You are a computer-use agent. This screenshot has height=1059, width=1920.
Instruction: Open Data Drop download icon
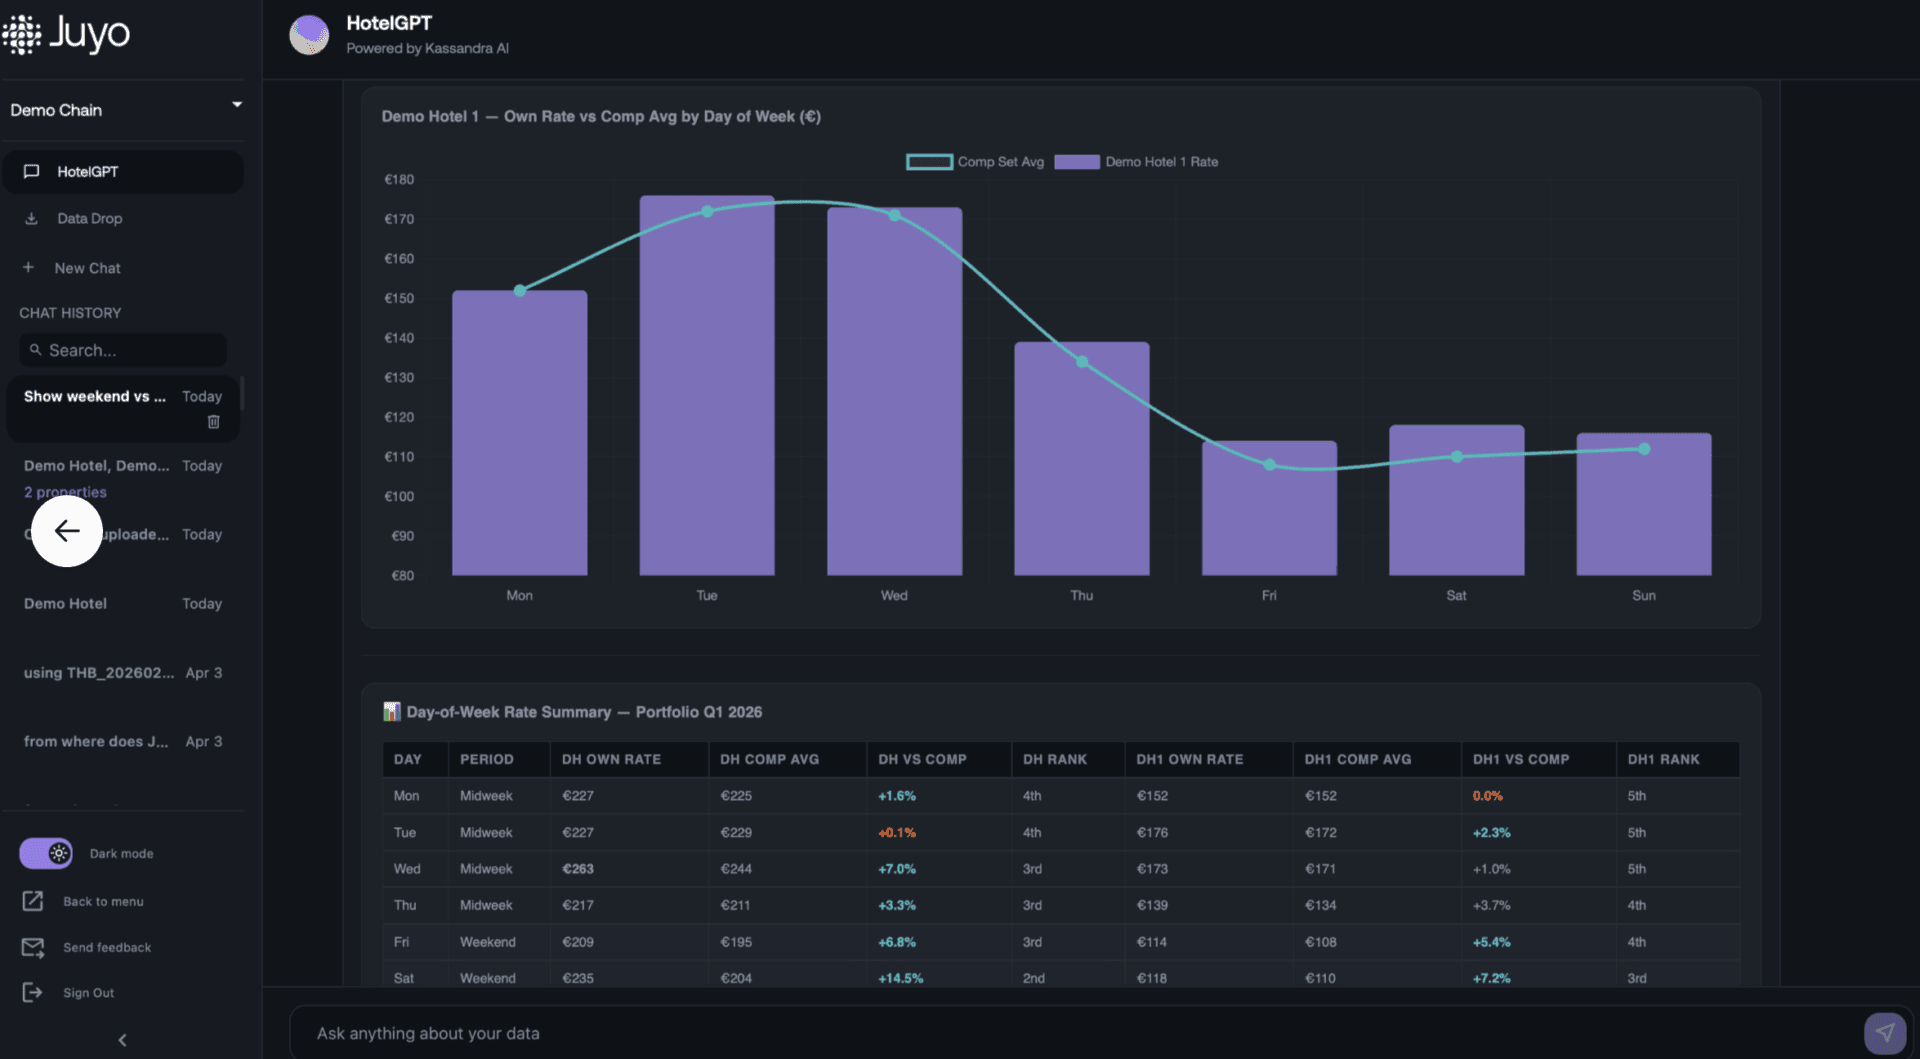[x=31, y=218]
